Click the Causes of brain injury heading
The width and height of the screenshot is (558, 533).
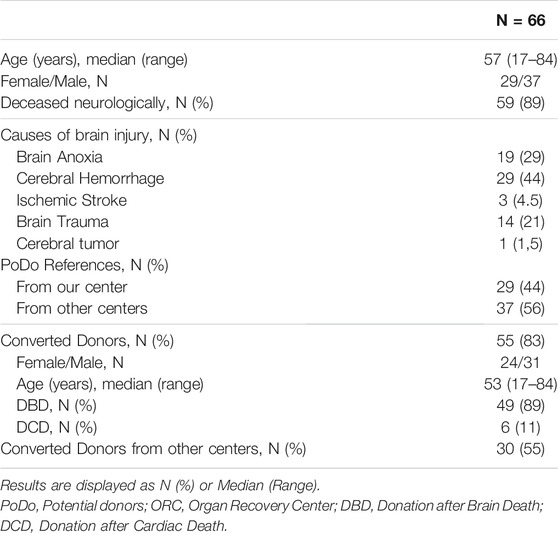(99, 136)
